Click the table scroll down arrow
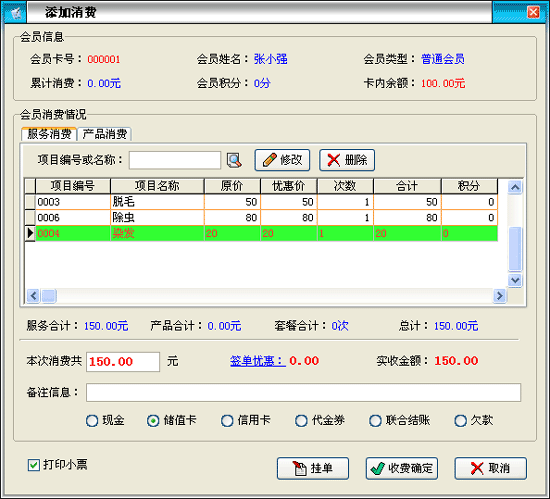The width and height of the screenshot is (550, 499). tap(515, 280)
